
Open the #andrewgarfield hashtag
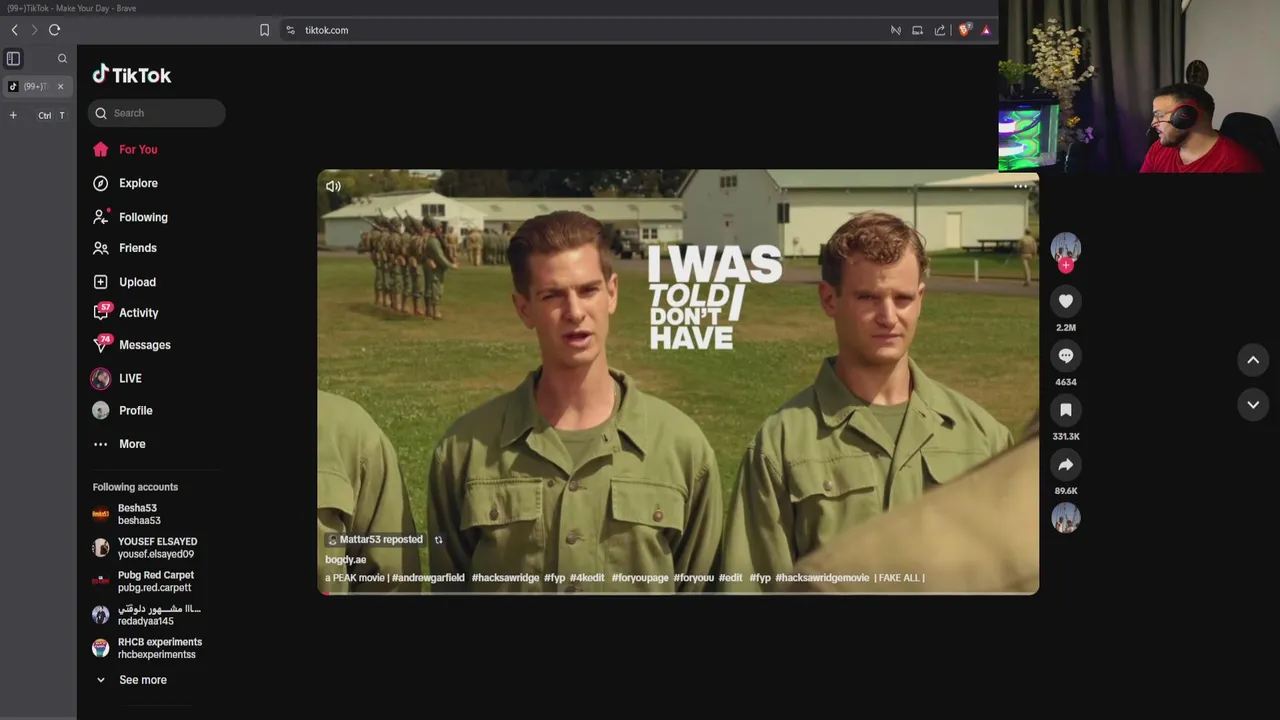[428, 578]
